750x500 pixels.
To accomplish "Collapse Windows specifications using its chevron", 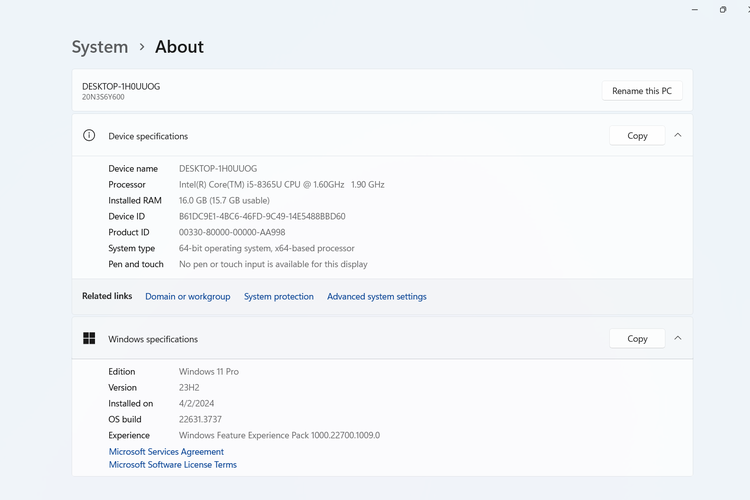I will [x=678, y=339].
